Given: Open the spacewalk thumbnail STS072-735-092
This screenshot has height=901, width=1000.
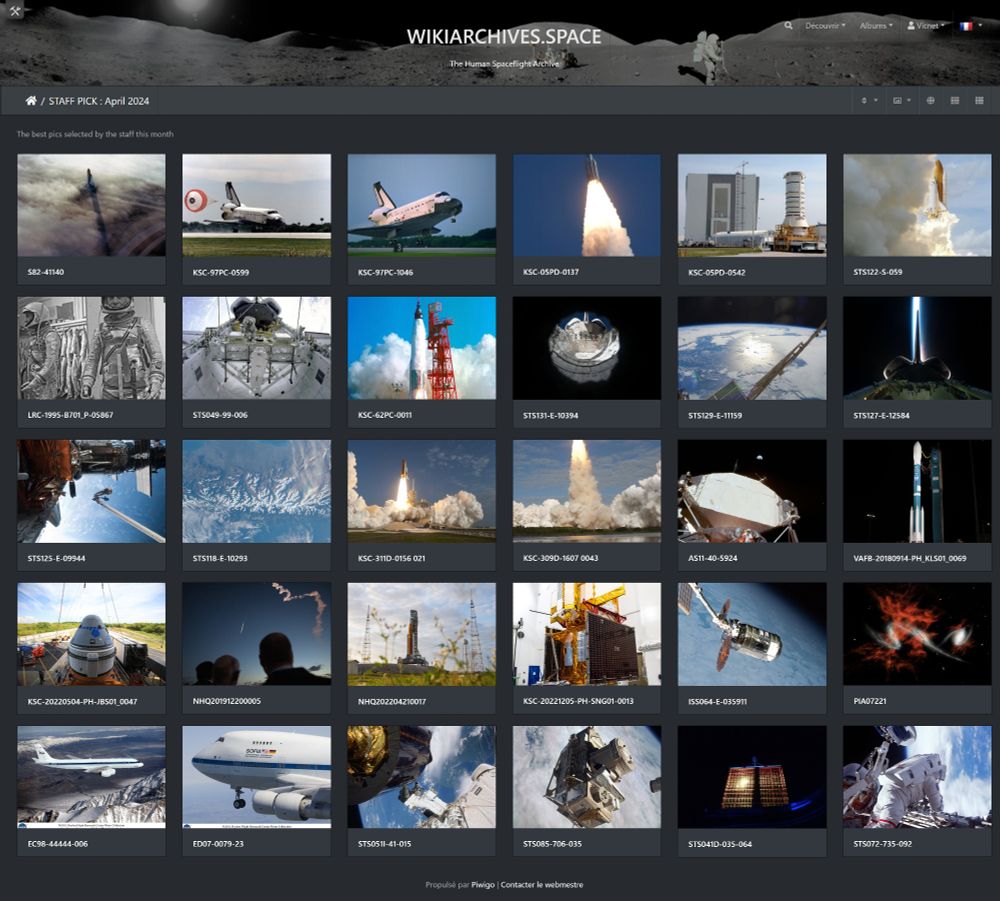Looking at the screenshot, I should click(917, 777).
